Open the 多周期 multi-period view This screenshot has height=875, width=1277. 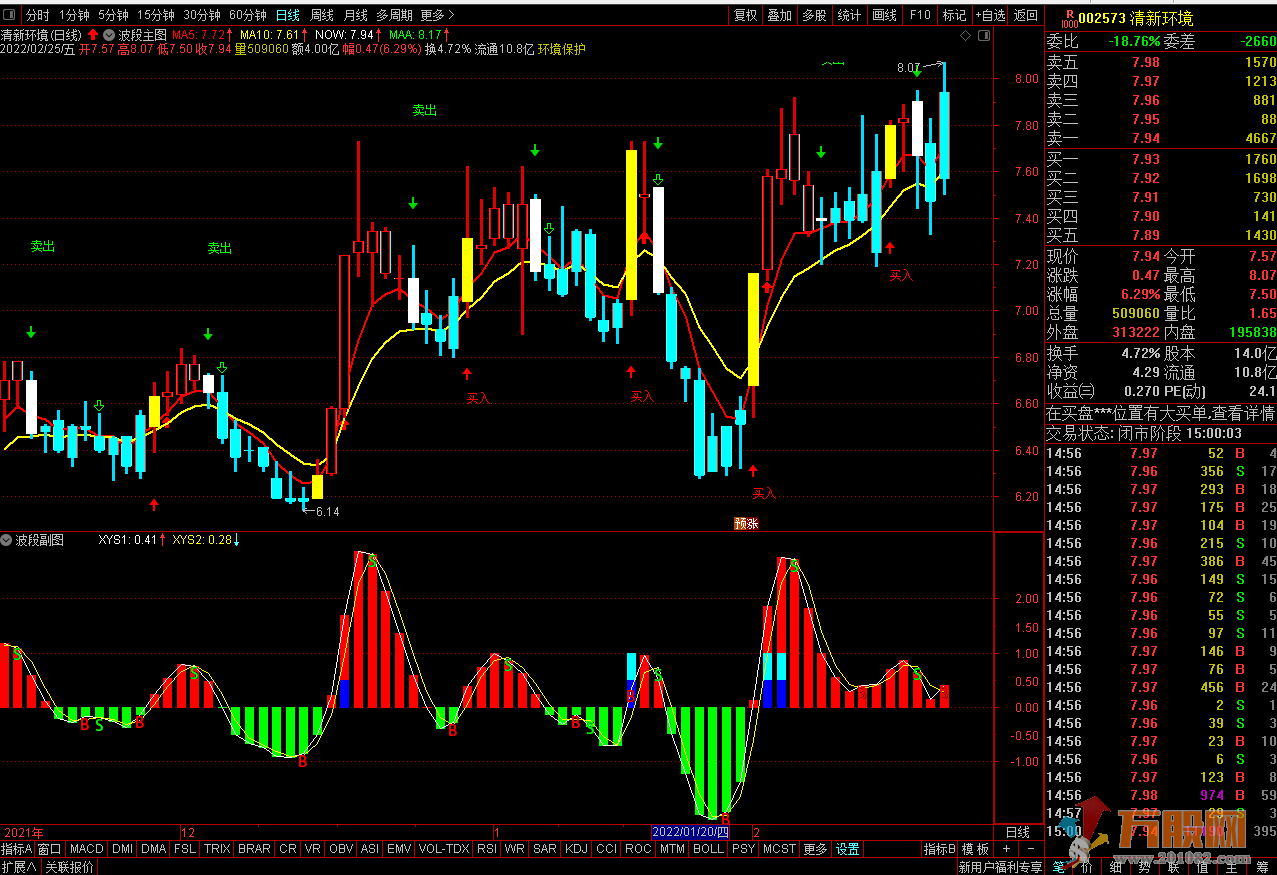(394, 15)
